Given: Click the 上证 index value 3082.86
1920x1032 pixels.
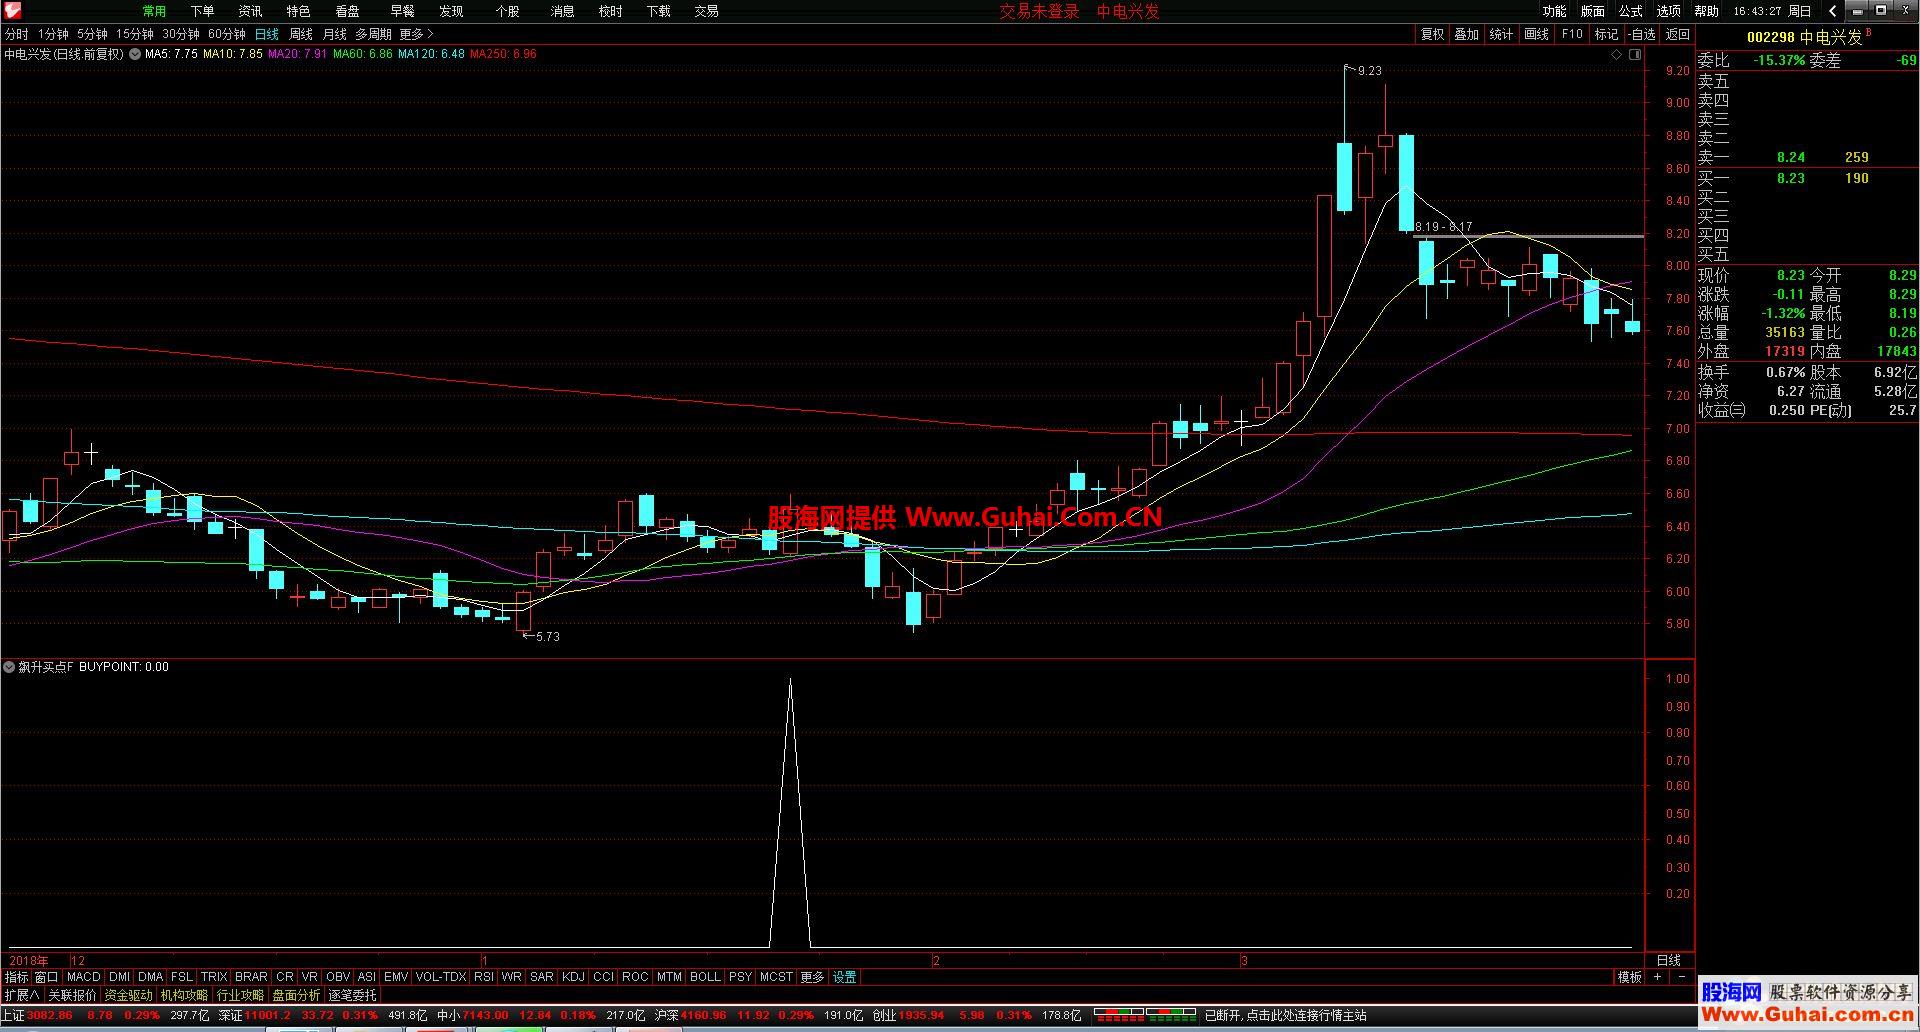Looking at the screenshot, I should 50,1015.
